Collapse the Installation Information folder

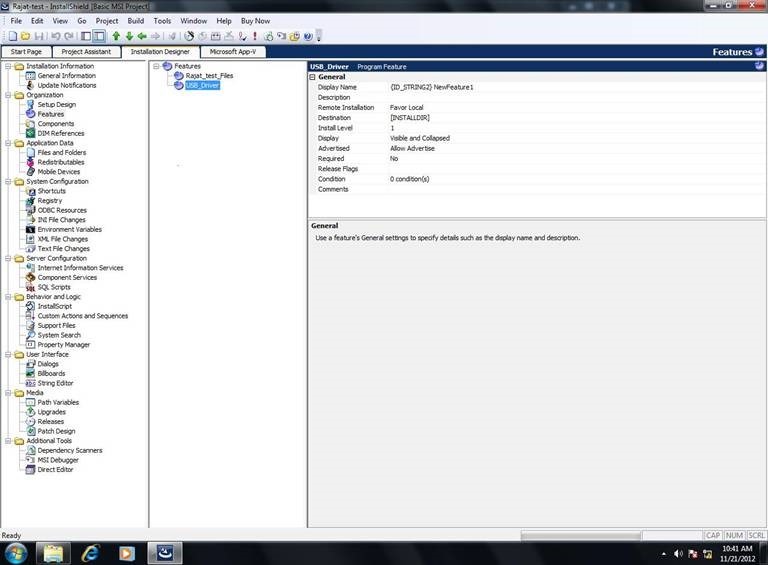pyautogui.click(x=8, y=66)
